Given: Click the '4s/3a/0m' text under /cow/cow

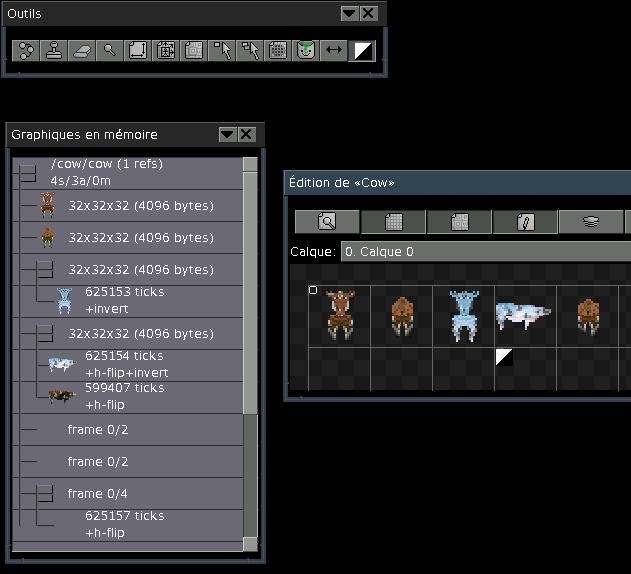Looking at the screenshot, I should click(80, 181).
